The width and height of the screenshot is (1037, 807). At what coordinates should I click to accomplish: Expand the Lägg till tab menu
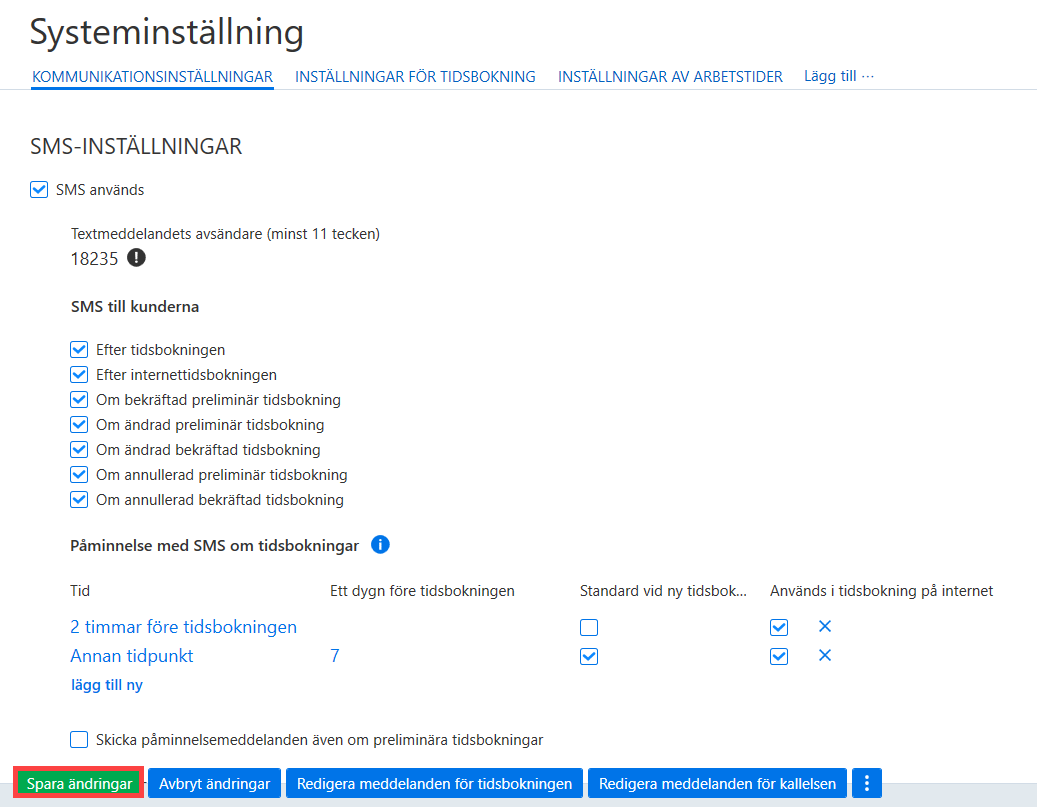click(x=839, y=76)
